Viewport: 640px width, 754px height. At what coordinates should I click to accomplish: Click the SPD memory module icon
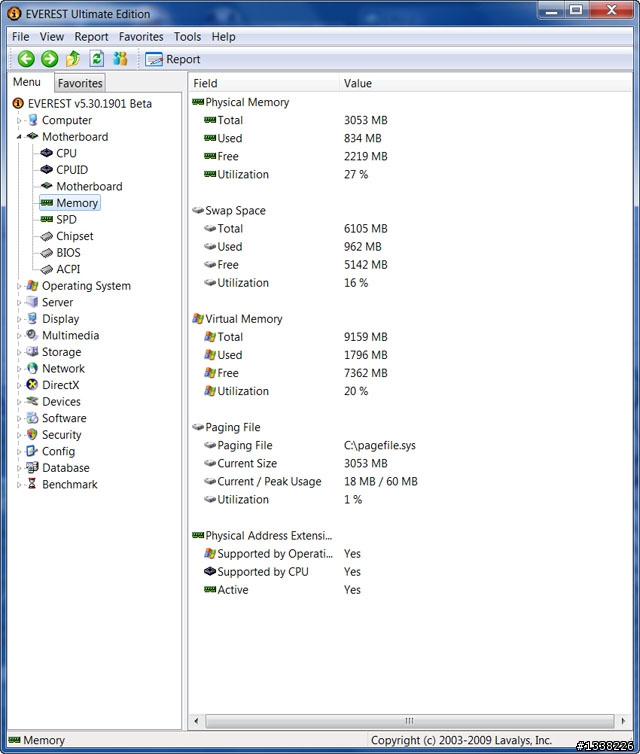point(47,219)
